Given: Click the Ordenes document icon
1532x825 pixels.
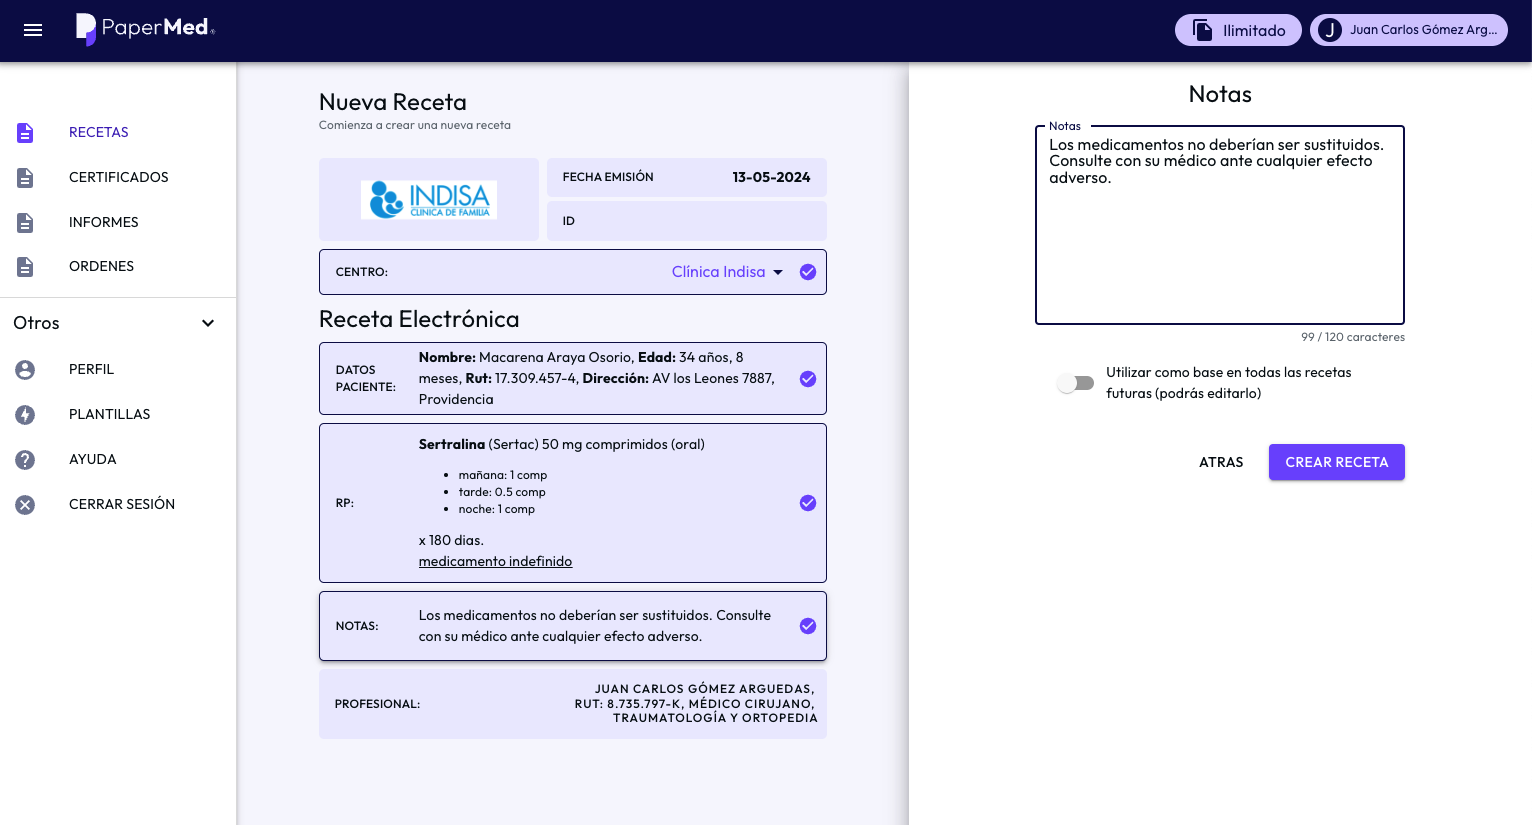Looking at the screenshot, I should pos(25,267).
